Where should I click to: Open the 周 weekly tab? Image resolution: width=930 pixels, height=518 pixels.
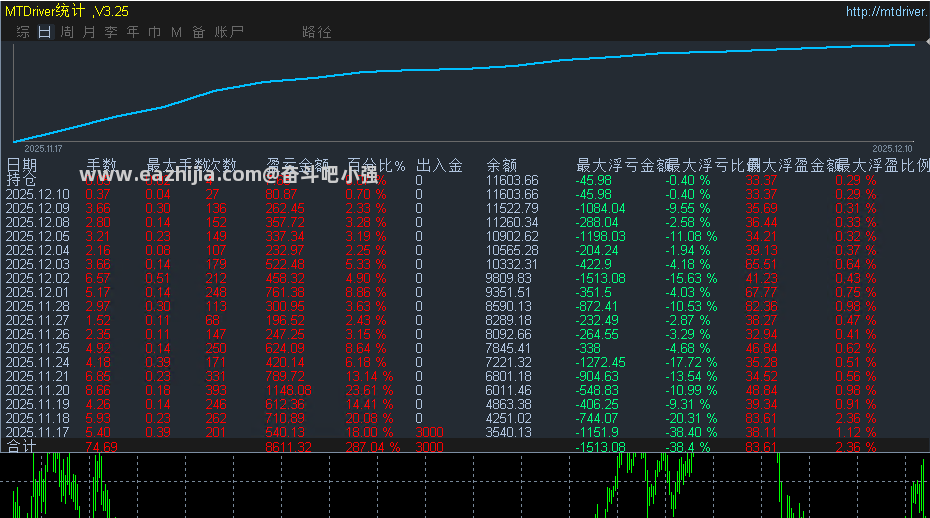tap(67, 32)
